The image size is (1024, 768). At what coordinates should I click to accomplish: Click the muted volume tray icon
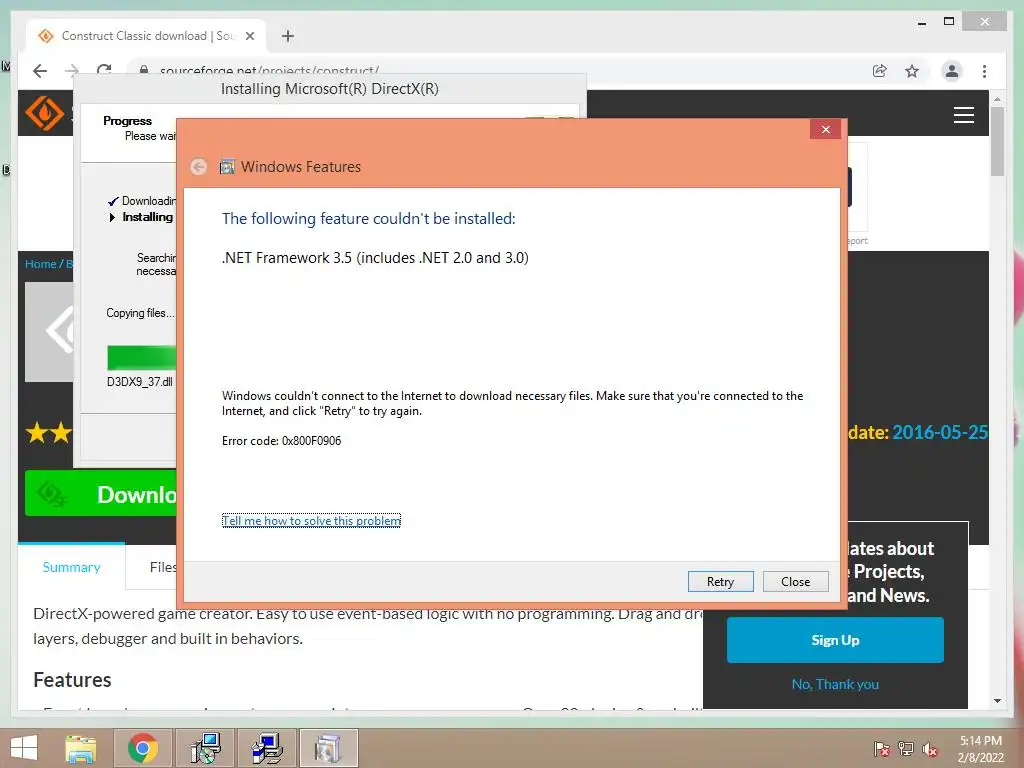click(x=930, y=748)
